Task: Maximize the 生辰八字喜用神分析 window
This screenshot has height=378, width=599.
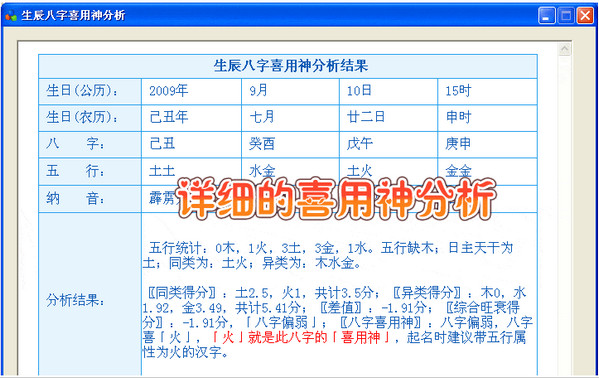Action: 566,16
